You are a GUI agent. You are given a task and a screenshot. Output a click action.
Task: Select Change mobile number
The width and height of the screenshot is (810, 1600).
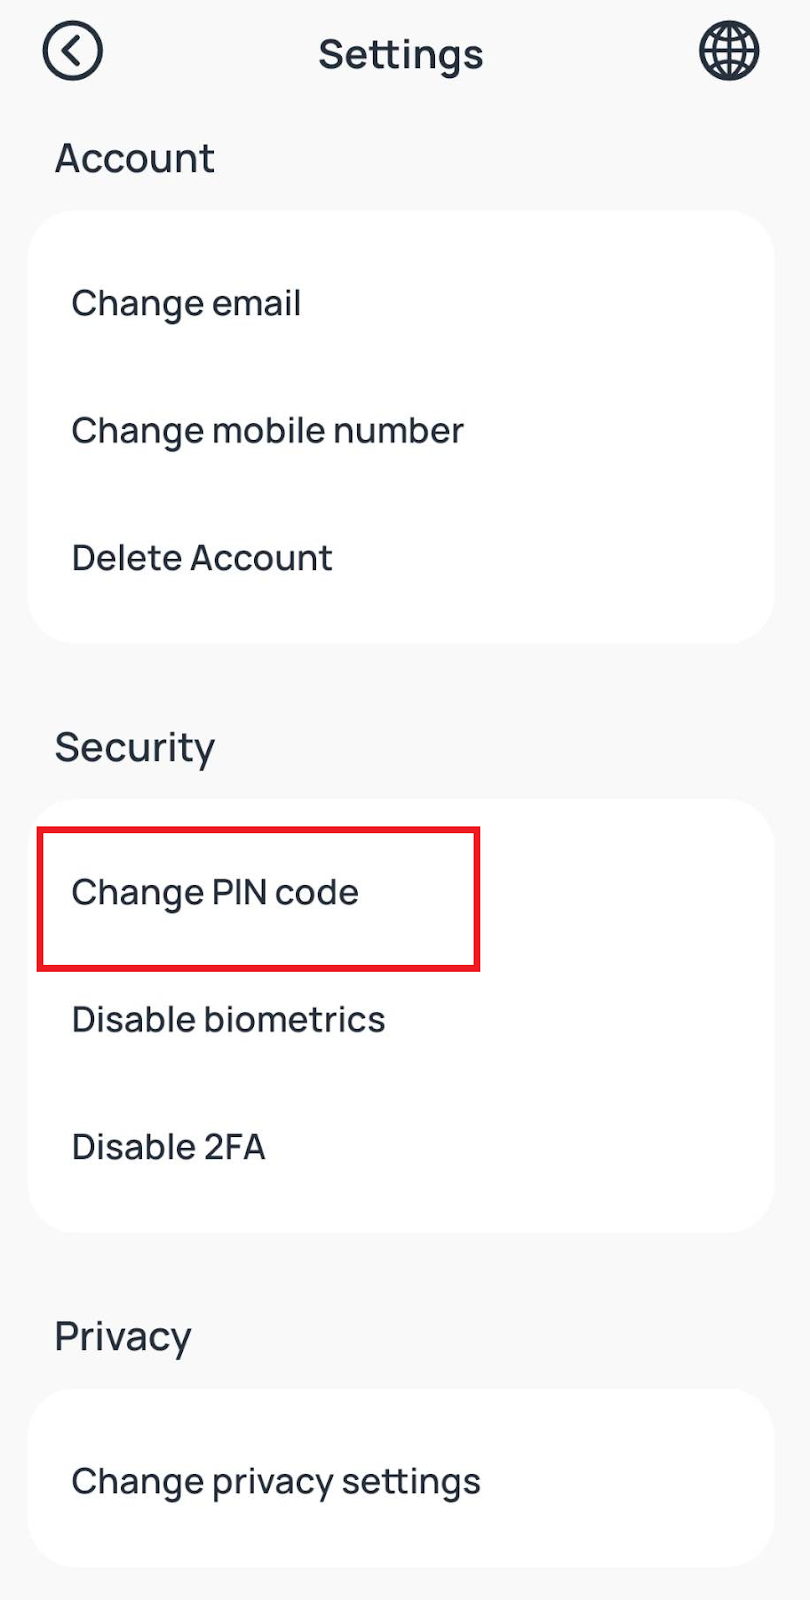pyautogui.click(x=267, y=431)
